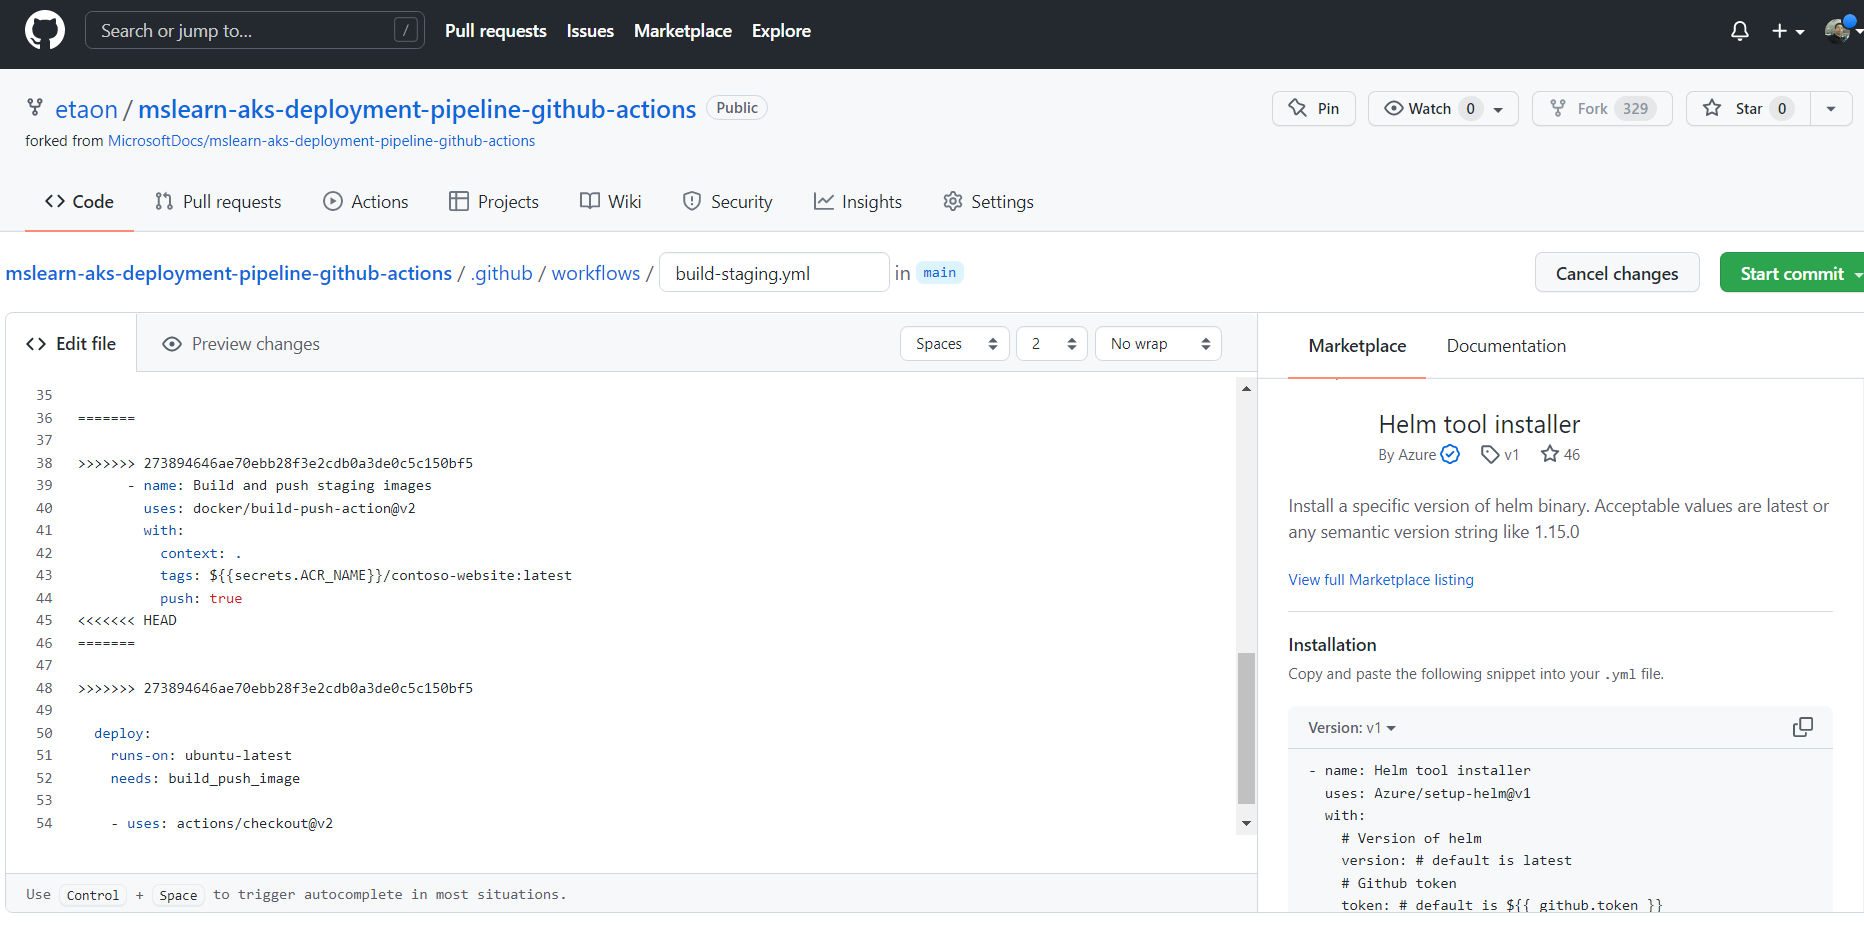
Task: Open the indent size 2 dropdown
Action: click(1052, 344)
